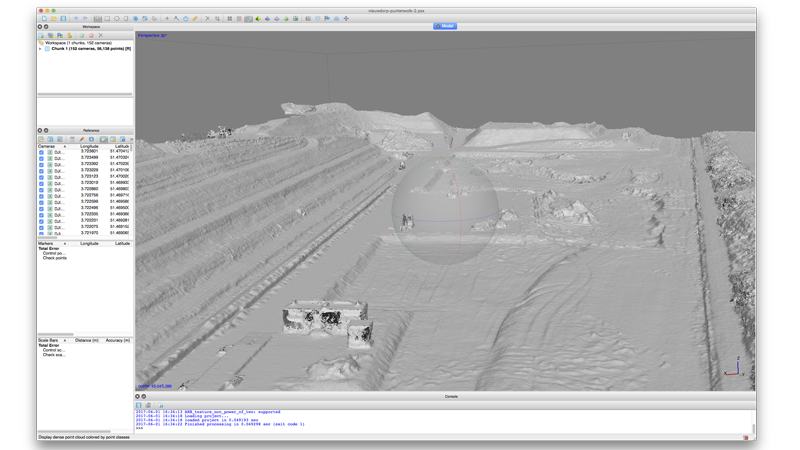Viewport: 800px width, 450px height.
Task: Choose the draw polygon tool
Action: point(186,18)
